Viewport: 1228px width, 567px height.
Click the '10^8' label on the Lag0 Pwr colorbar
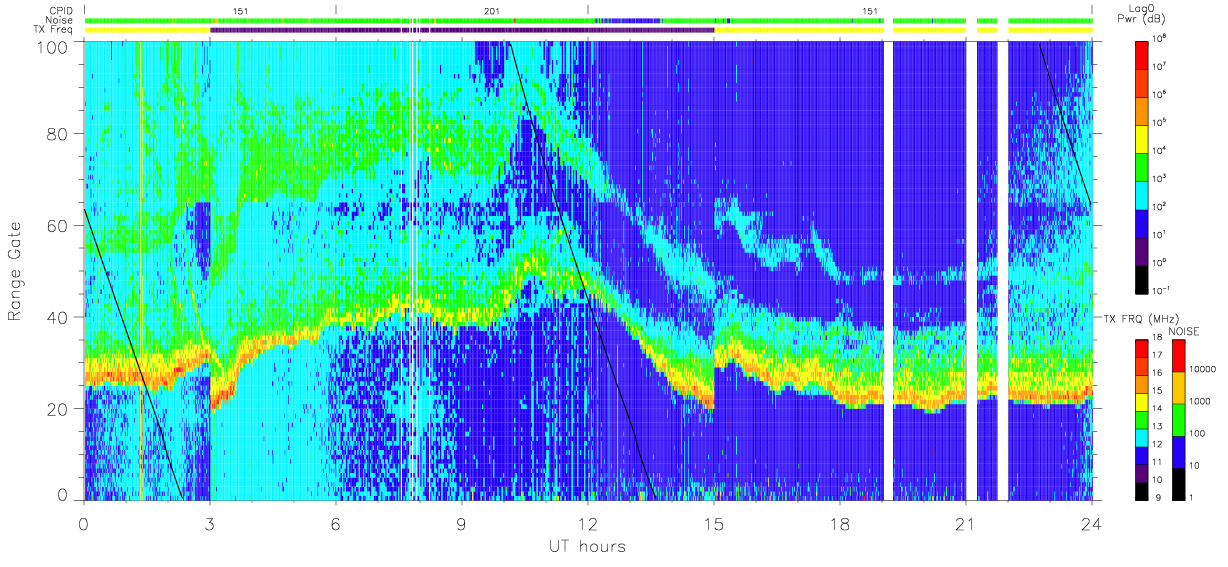point(1160,39)
